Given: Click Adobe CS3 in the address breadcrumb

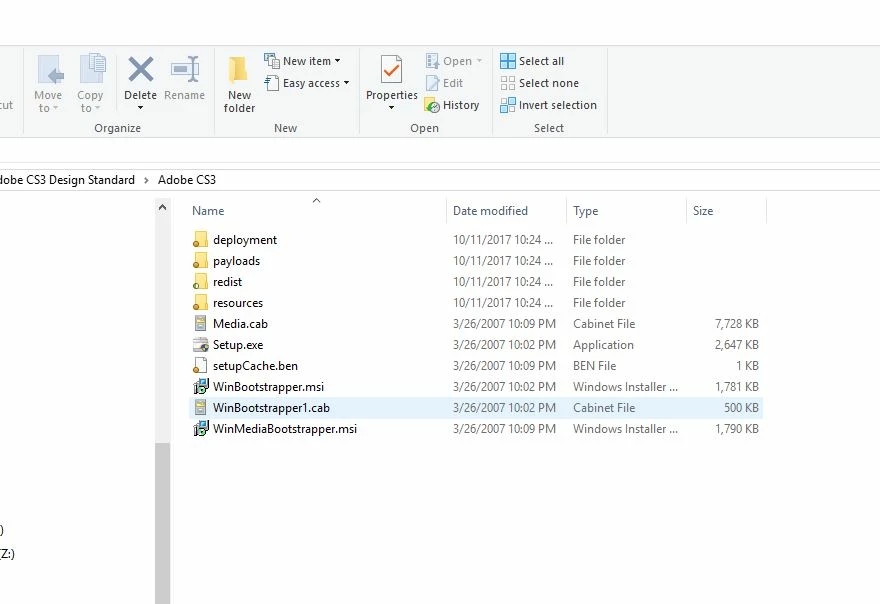Looking at the screenshot, I should click(x=186, y=180).
